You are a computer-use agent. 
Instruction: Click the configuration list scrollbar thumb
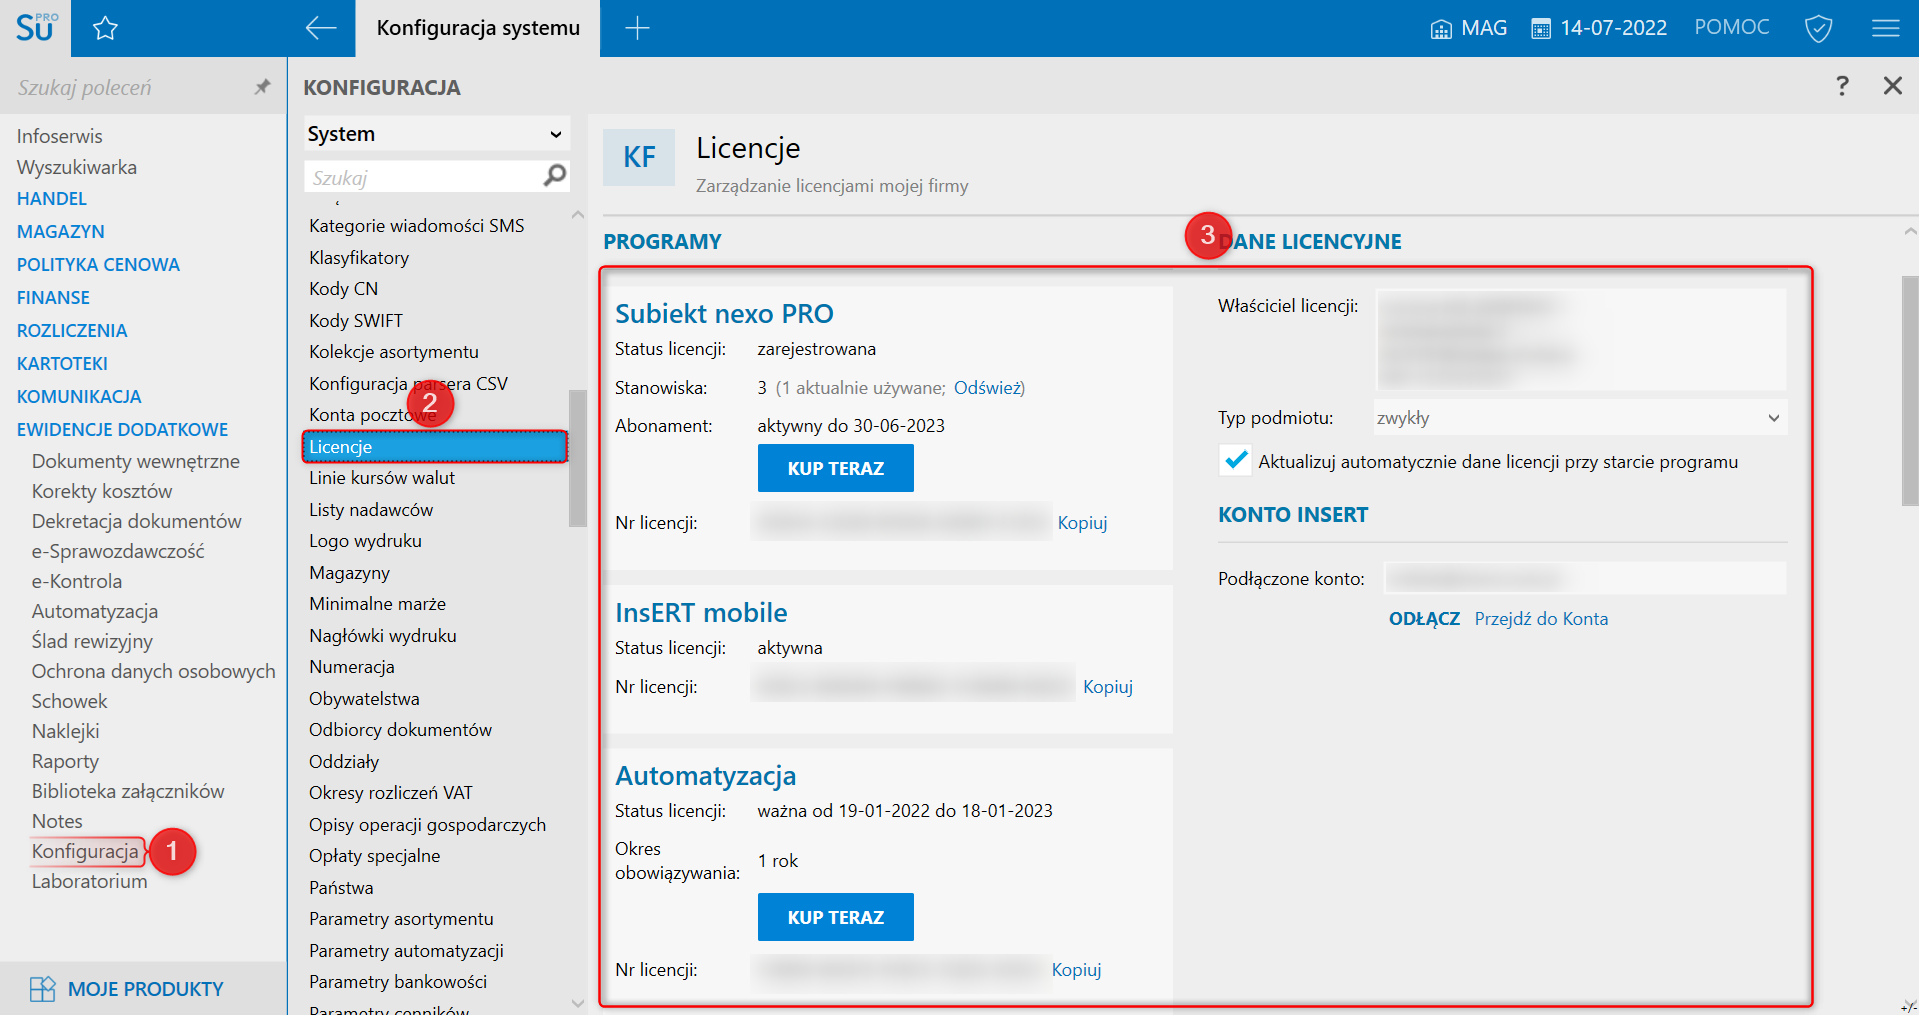pos(577,458)
